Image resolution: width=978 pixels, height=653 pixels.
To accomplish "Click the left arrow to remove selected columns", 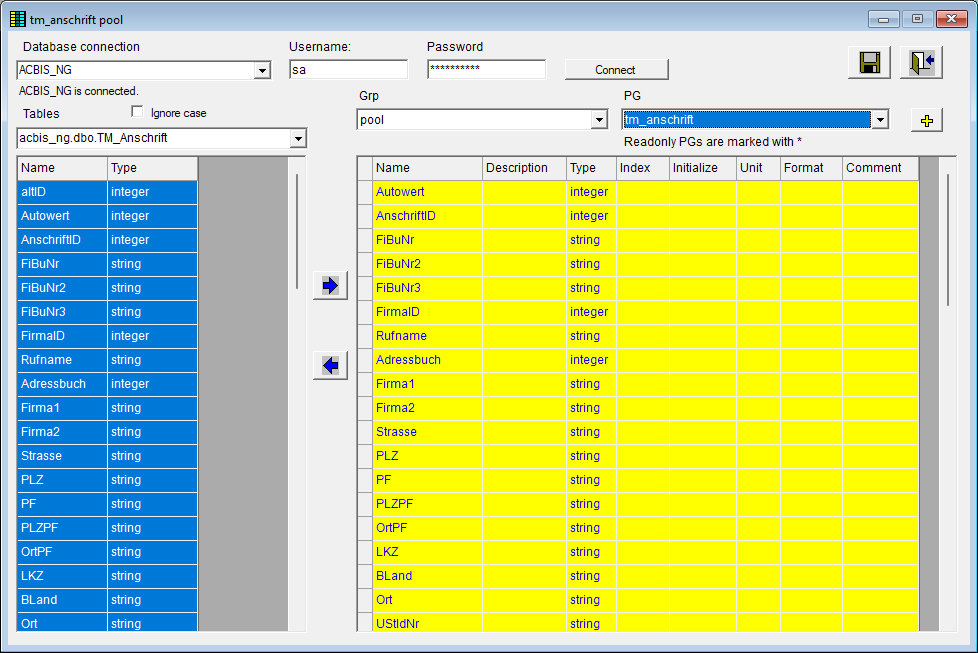I will 330,365.
